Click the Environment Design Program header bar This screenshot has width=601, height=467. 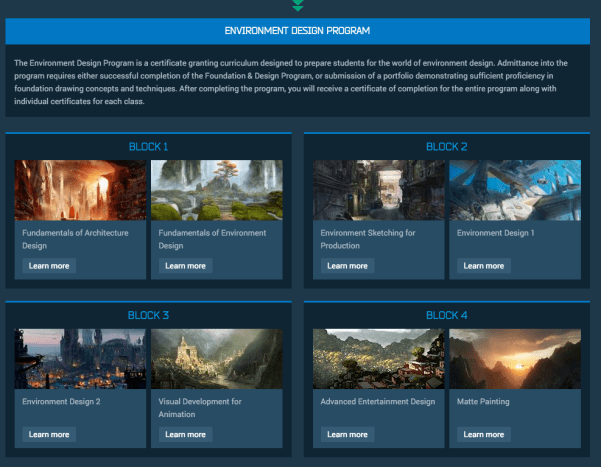coord(297,31)
